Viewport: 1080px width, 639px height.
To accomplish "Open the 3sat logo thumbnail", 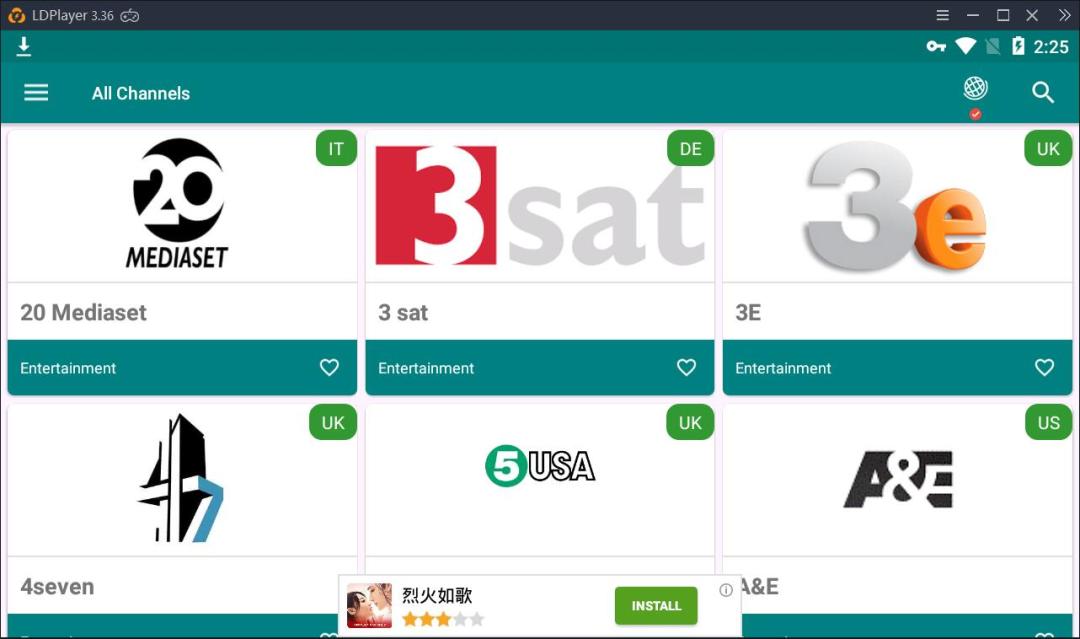I will pos(539,205).
